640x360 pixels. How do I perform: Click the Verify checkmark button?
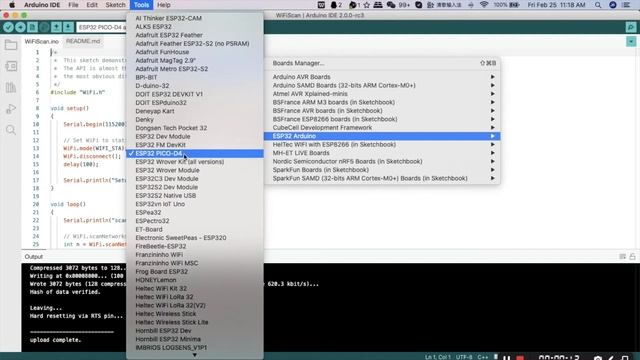8,27
